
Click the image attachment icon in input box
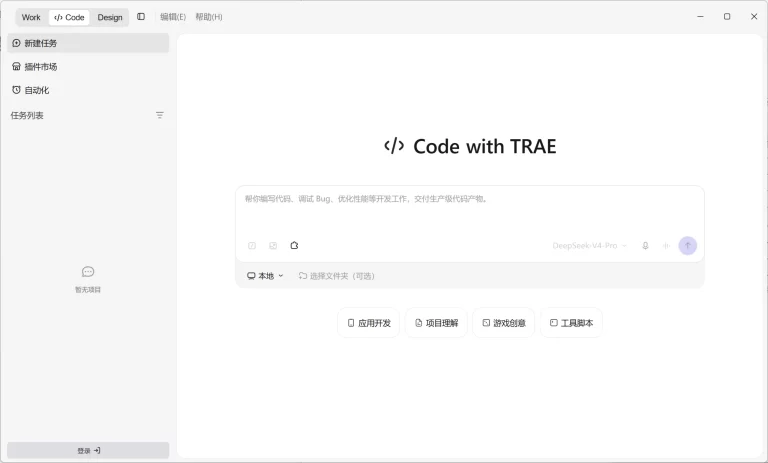[273, 245]
